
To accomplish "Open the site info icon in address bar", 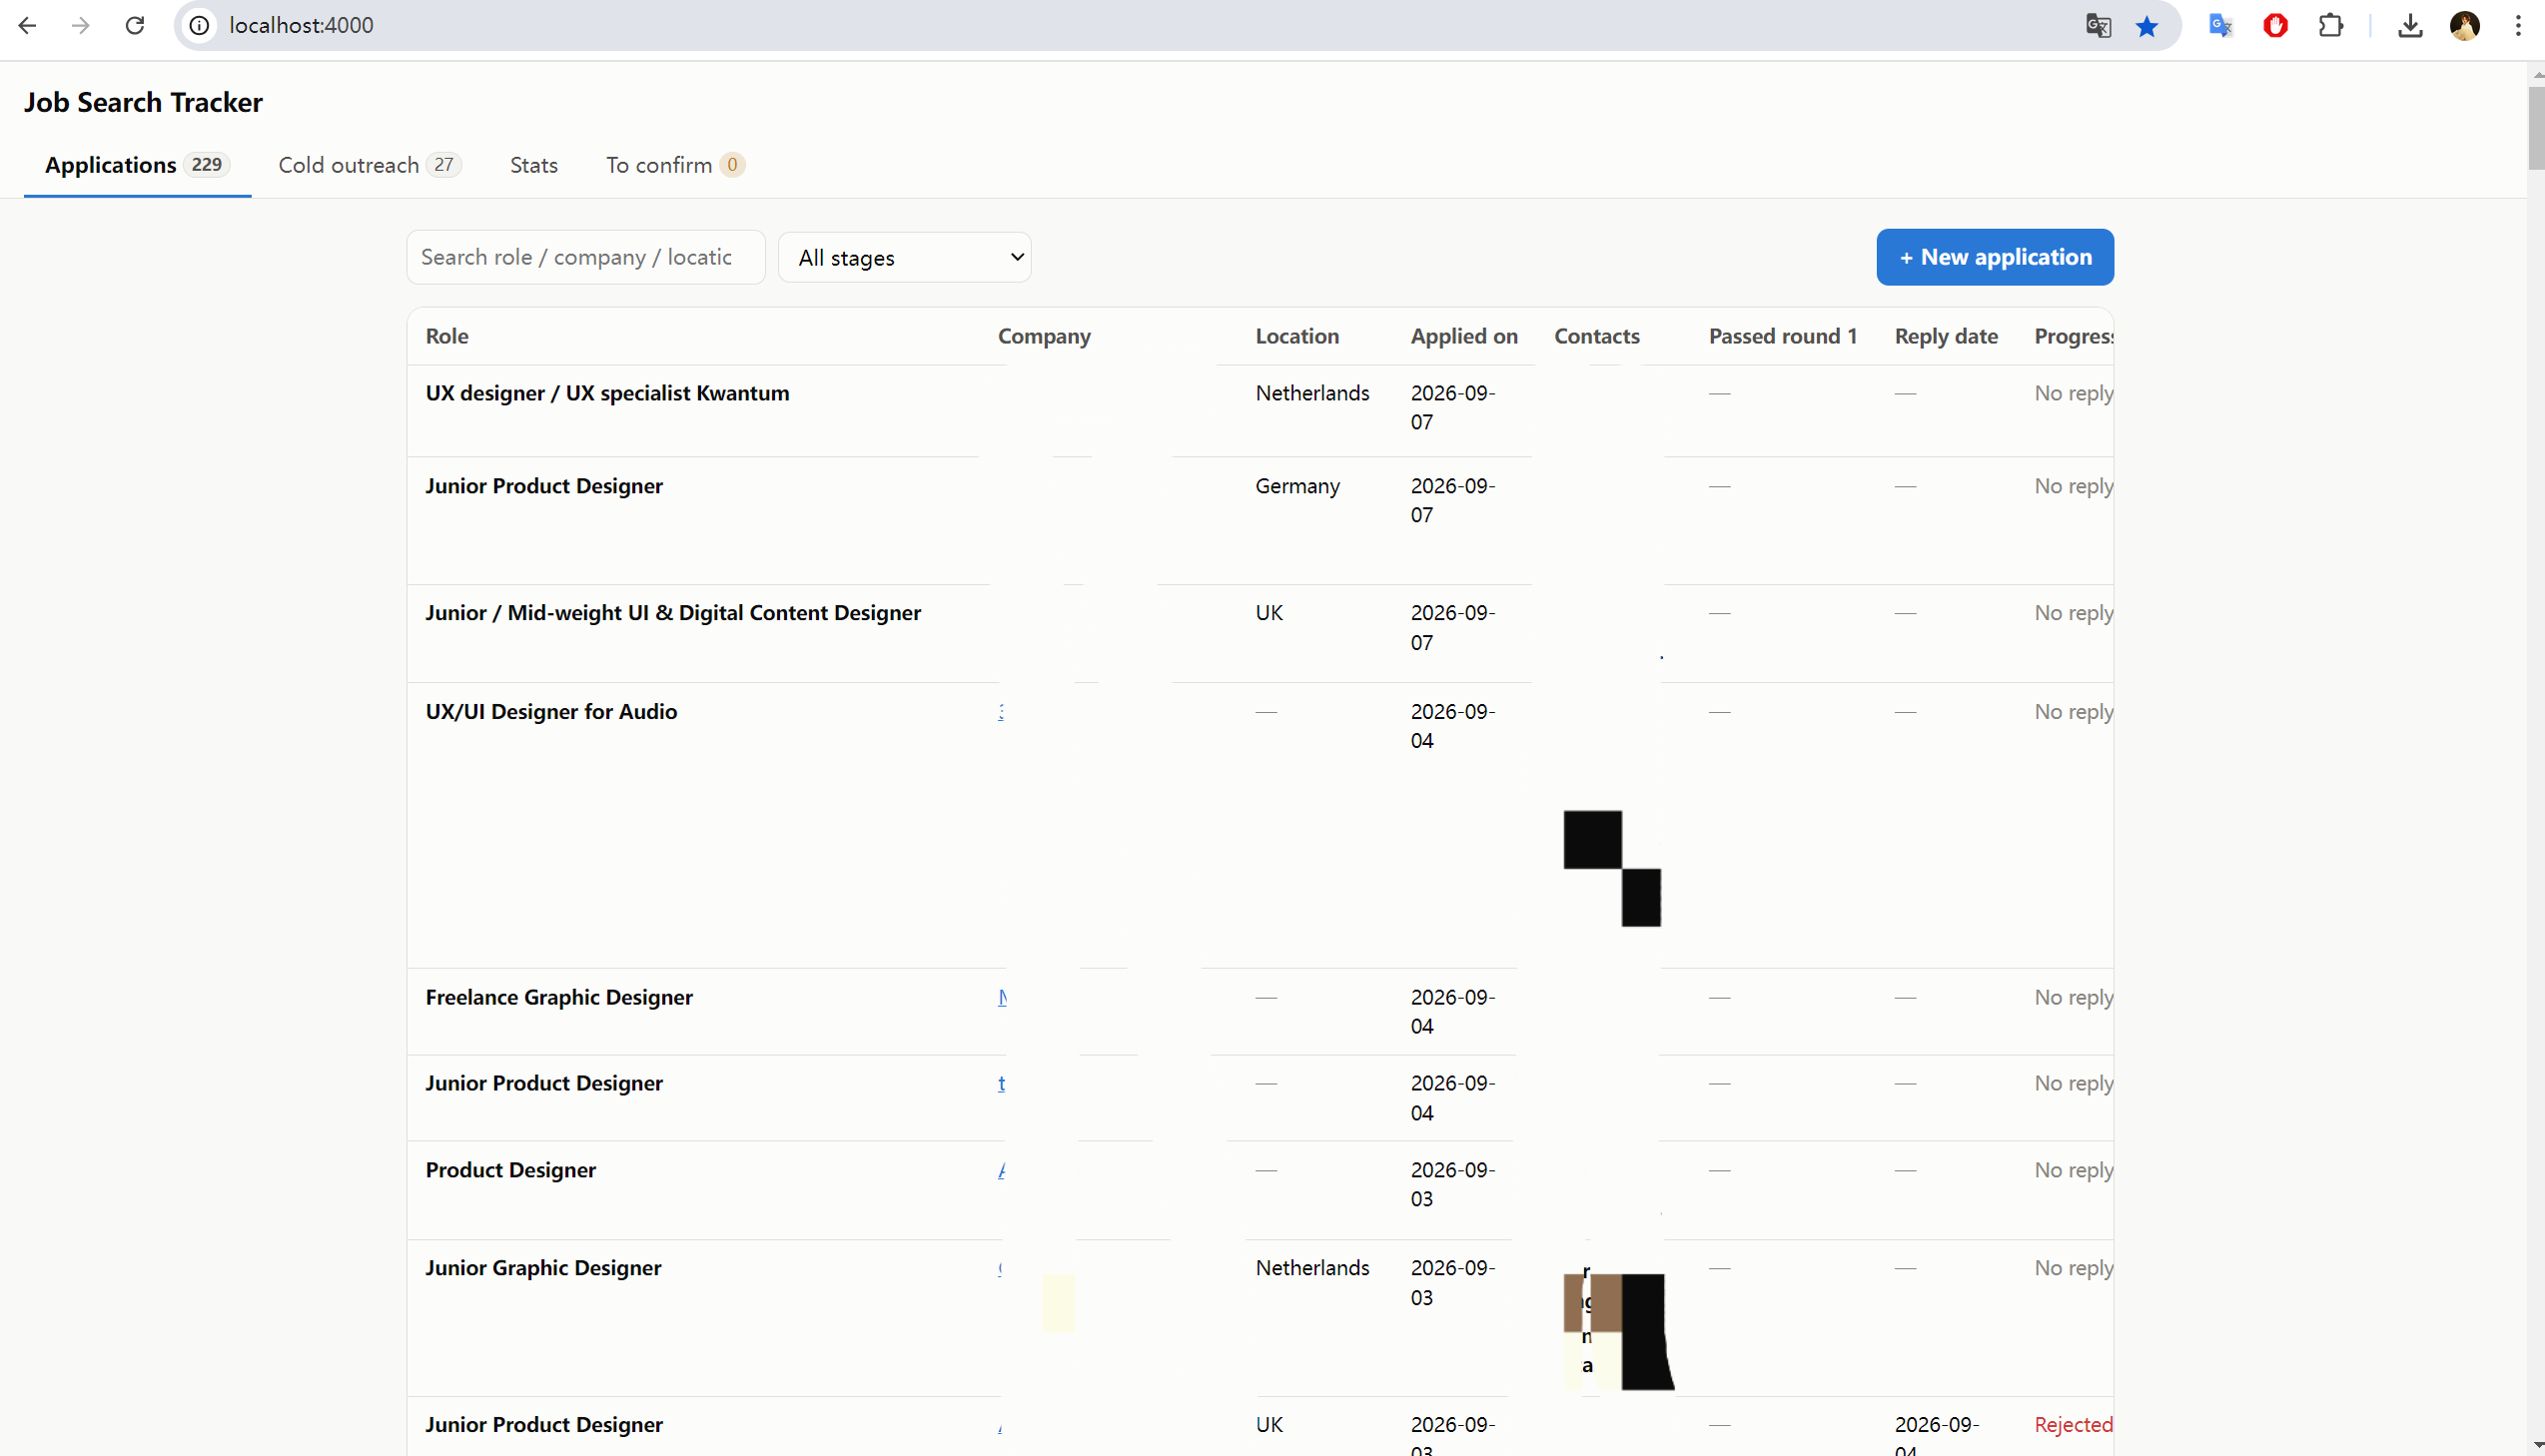I will [199, 25].
